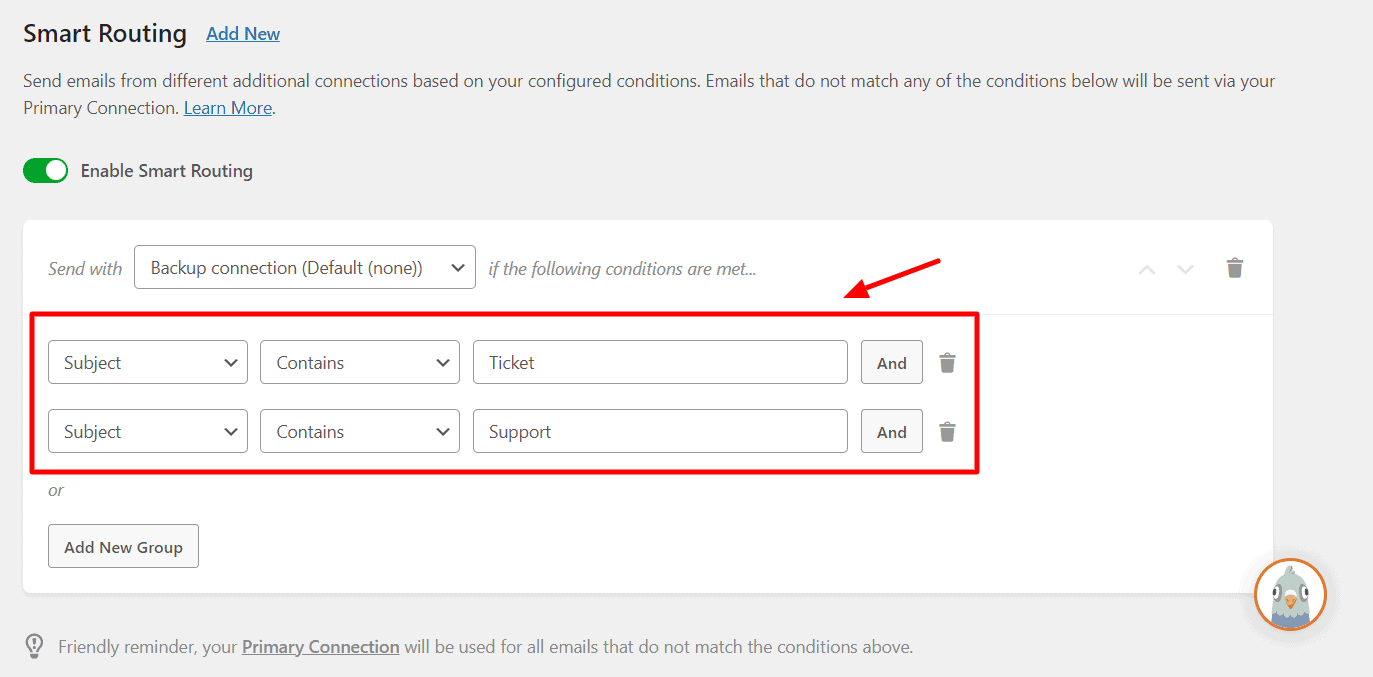Expand Subject dropdown in Ticket row
The height and width of the screenshot is (677, 1373).
coord(147,363)
